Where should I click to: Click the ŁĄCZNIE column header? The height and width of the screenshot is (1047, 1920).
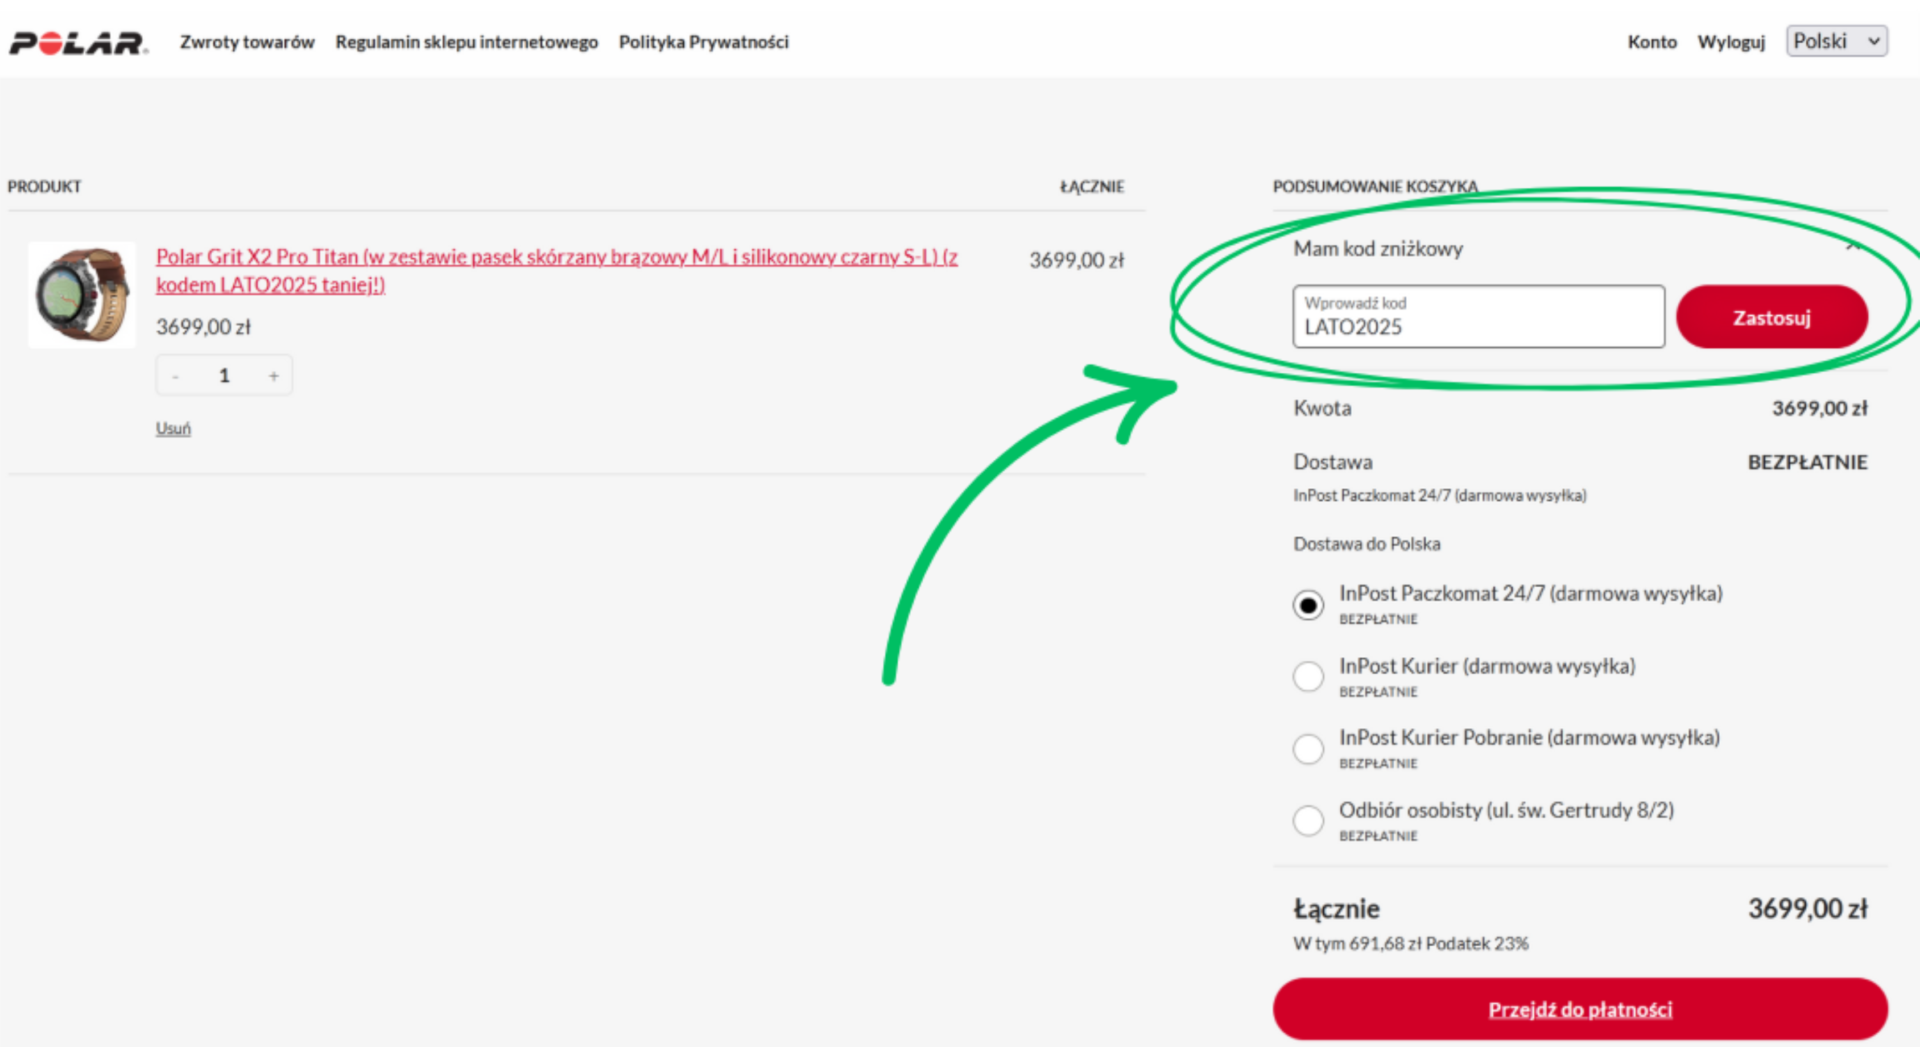(x=1092, y=186)
